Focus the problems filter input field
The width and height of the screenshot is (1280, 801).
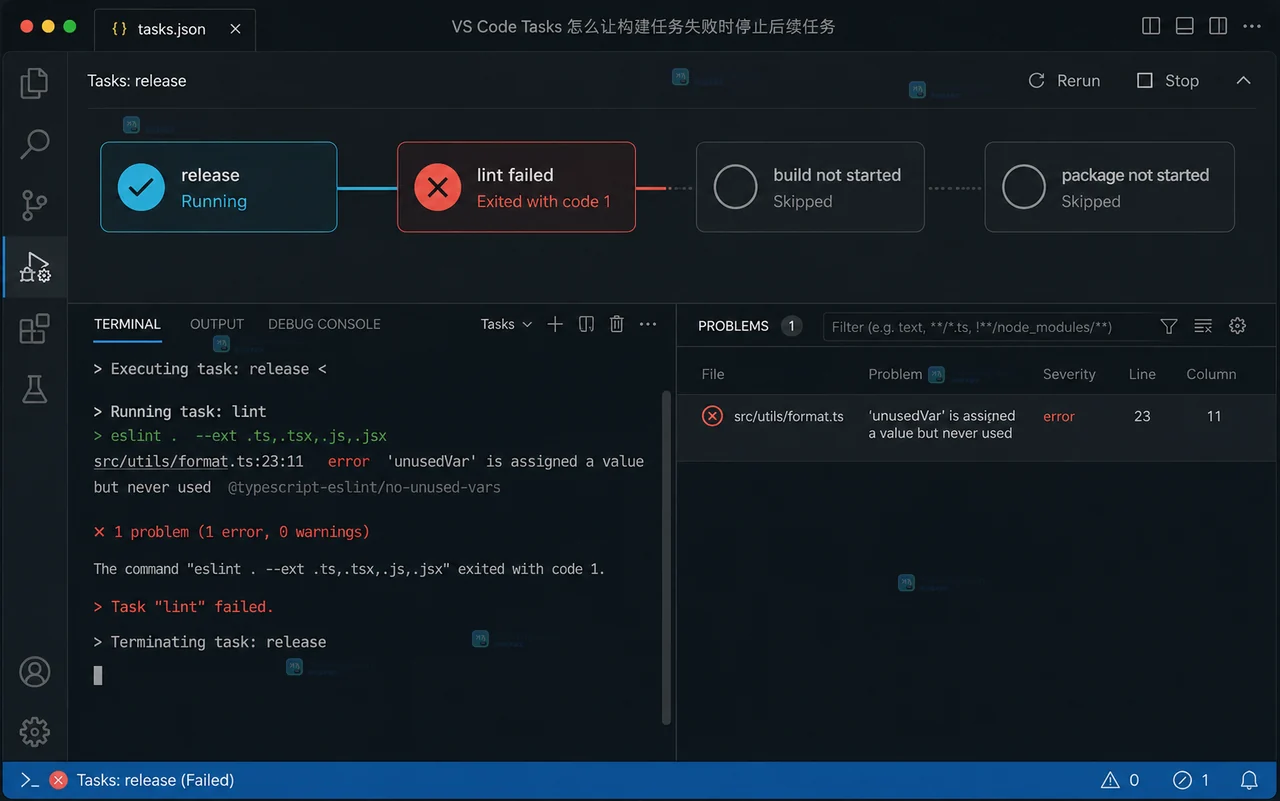(985, 326)
